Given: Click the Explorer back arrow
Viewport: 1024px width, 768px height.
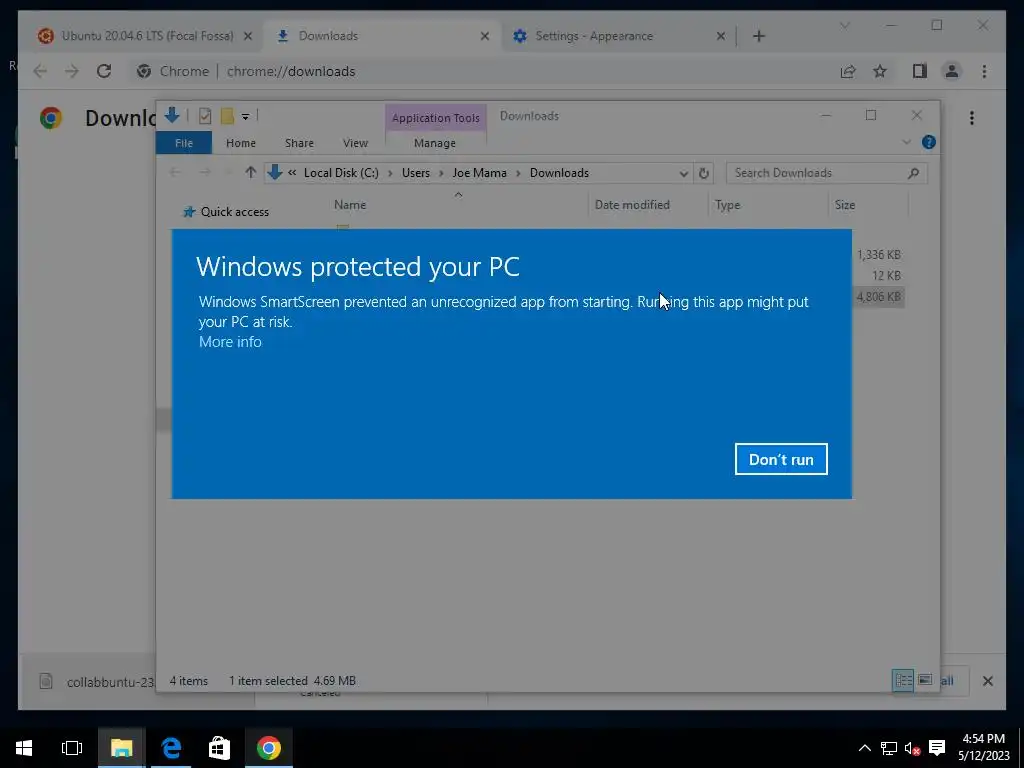Looking at the screenshot, I should coord(175,172).
